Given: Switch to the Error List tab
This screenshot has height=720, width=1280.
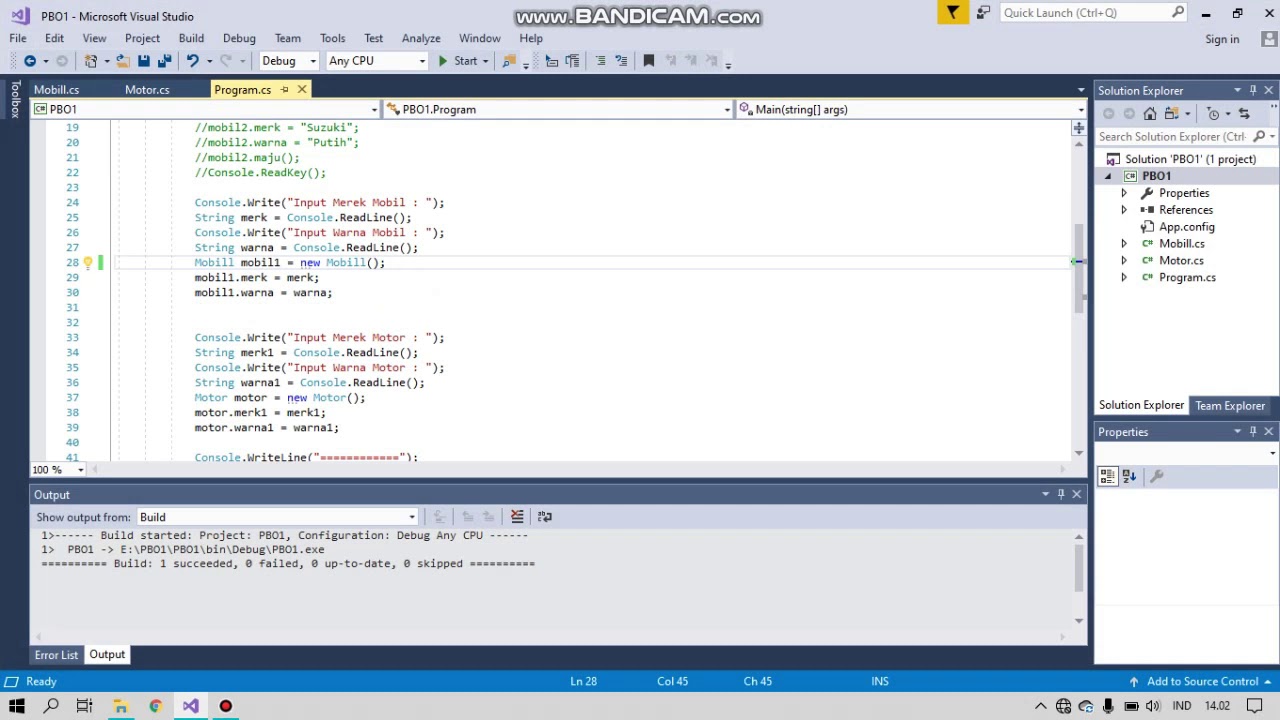Looking at the screenshot, I should [x=56, y=655].
